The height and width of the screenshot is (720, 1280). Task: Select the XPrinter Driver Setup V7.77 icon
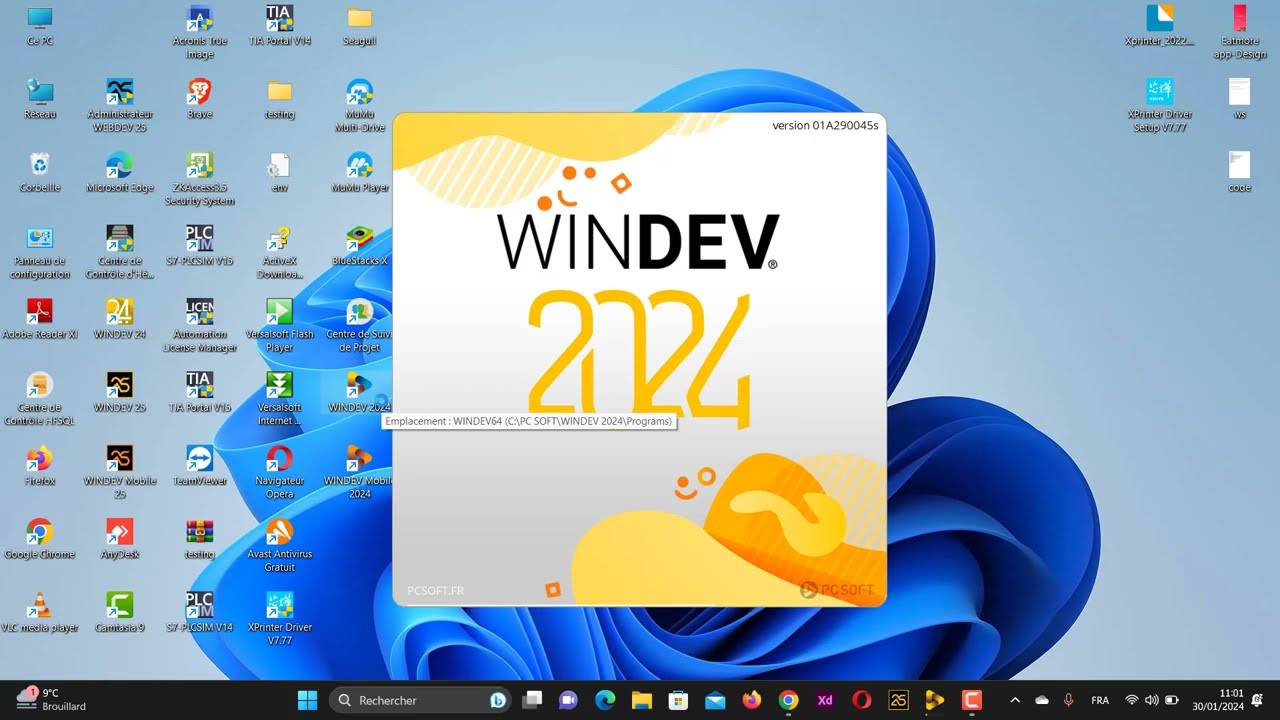click(1160, 105)
